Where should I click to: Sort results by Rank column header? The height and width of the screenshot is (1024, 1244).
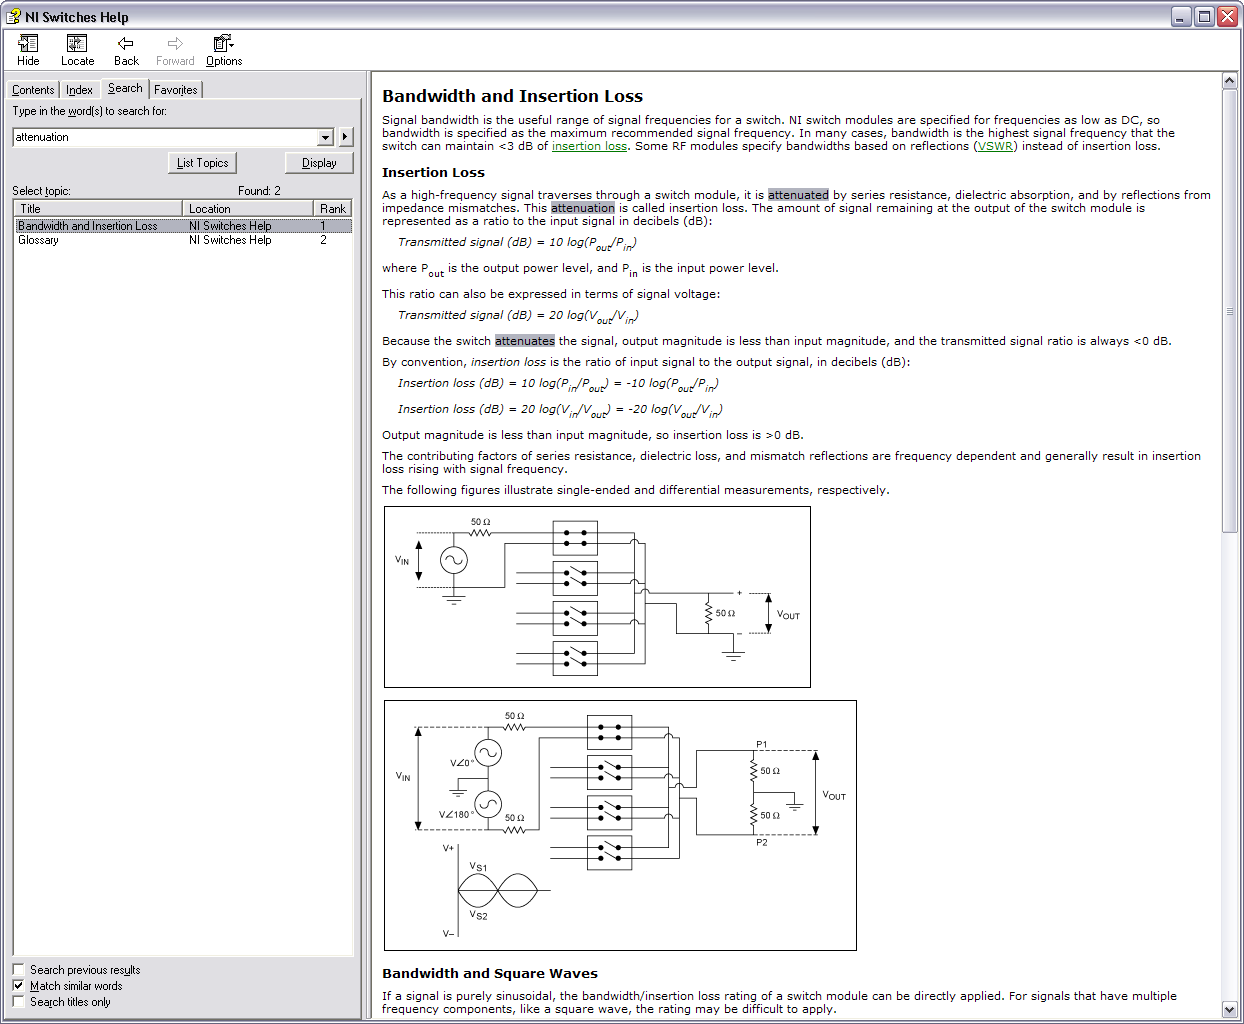(x=332, y=208)
